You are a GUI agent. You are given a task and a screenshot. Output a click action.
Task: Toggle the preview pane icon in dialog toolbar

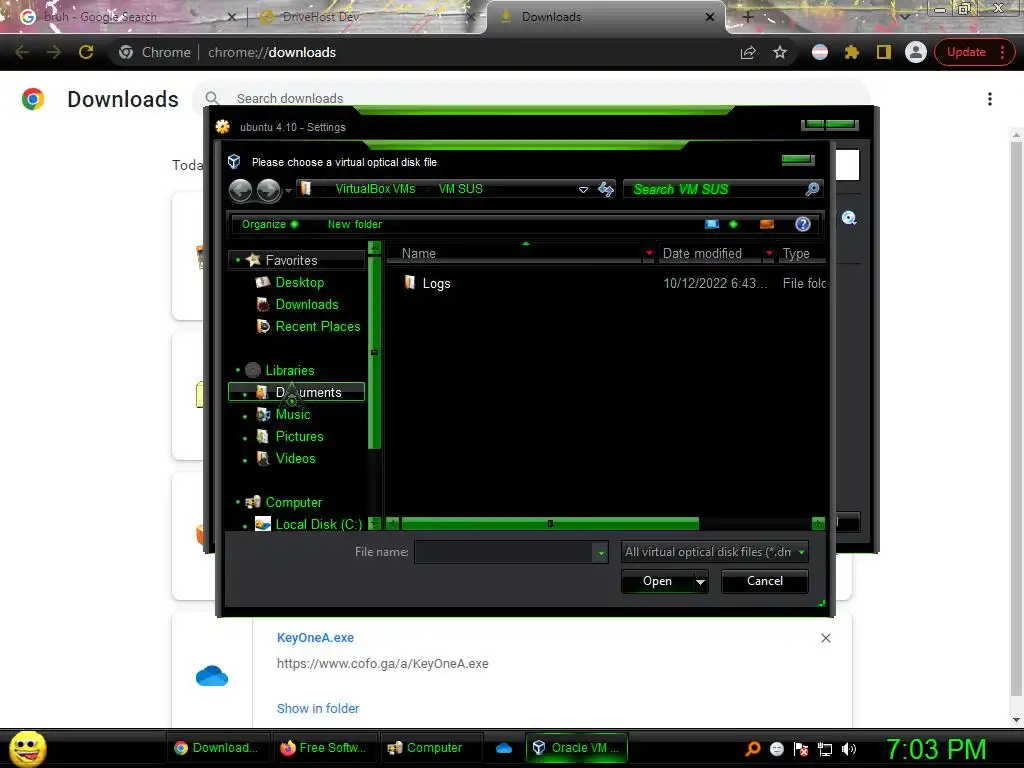767,224
